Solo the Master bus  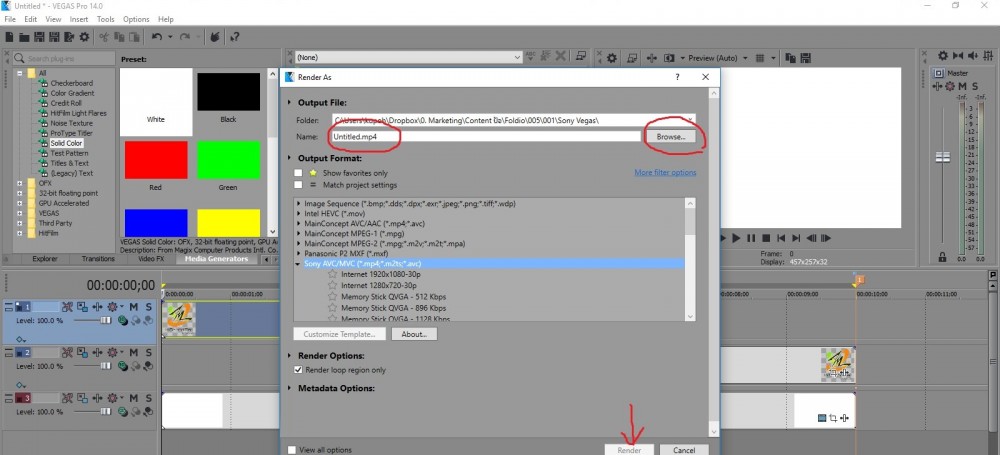click(x=976, y=86)
